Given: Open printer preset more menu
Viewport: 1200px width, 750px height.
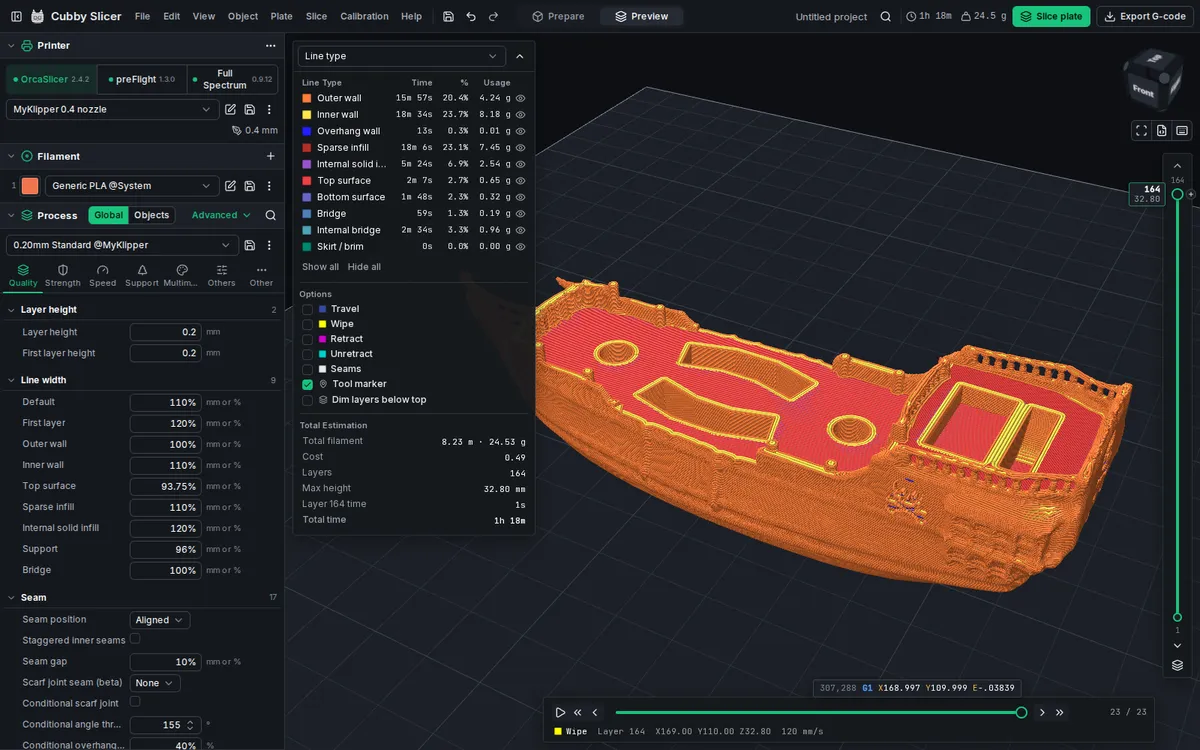Looking at the screenshot, I should tap(268, 109).
